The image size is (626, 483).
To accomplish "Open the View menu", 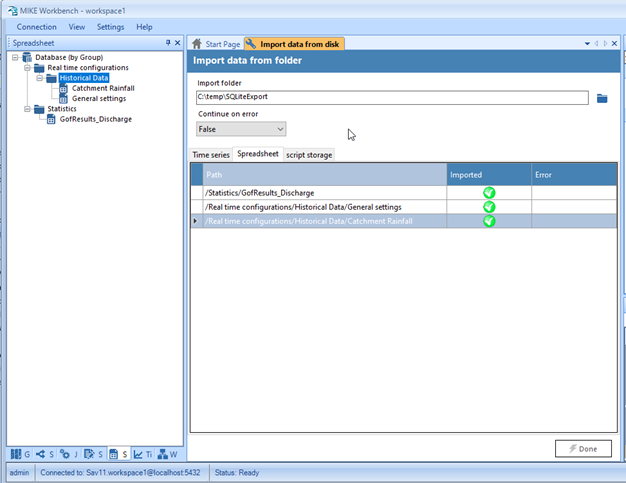I will (77, 27).
